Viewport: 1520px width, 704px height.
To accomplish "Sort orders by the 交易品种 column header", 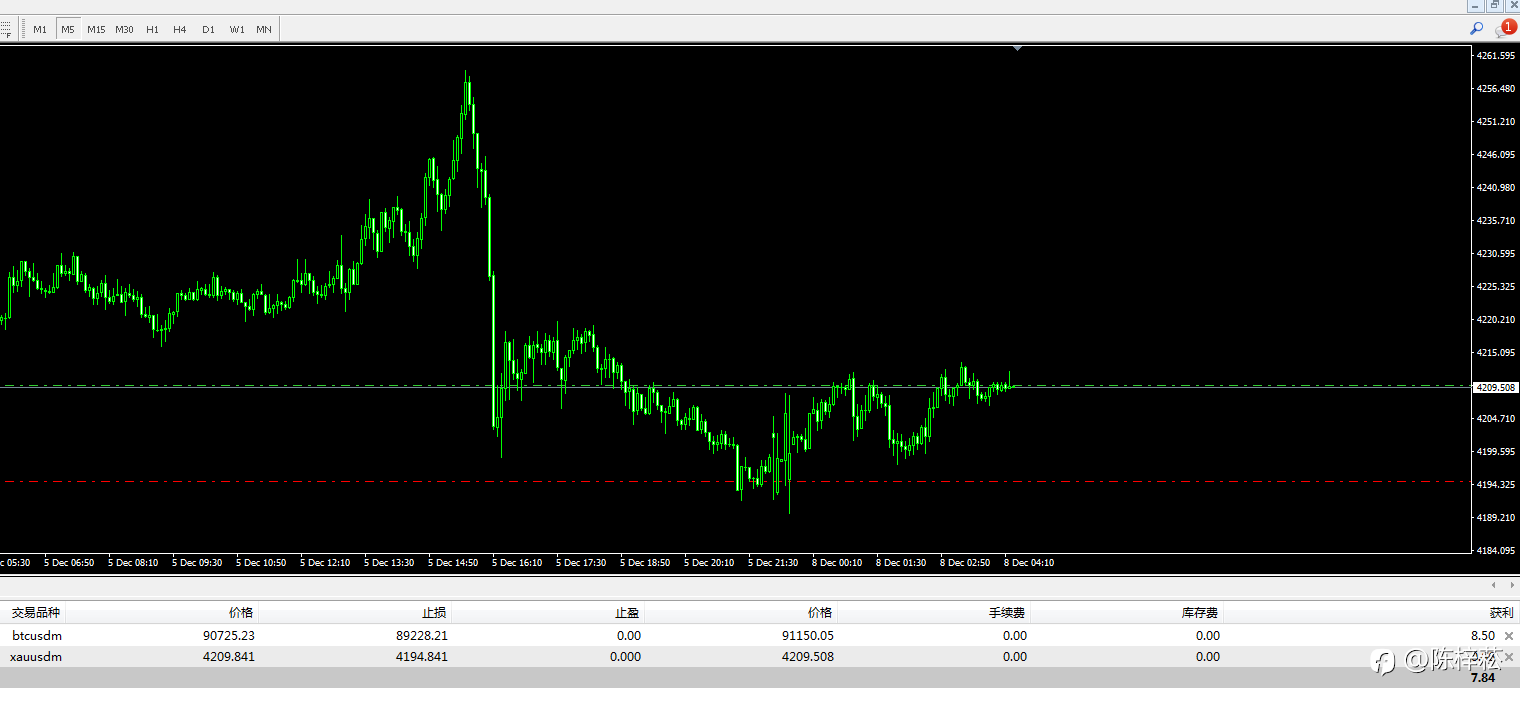I will 36,612.
